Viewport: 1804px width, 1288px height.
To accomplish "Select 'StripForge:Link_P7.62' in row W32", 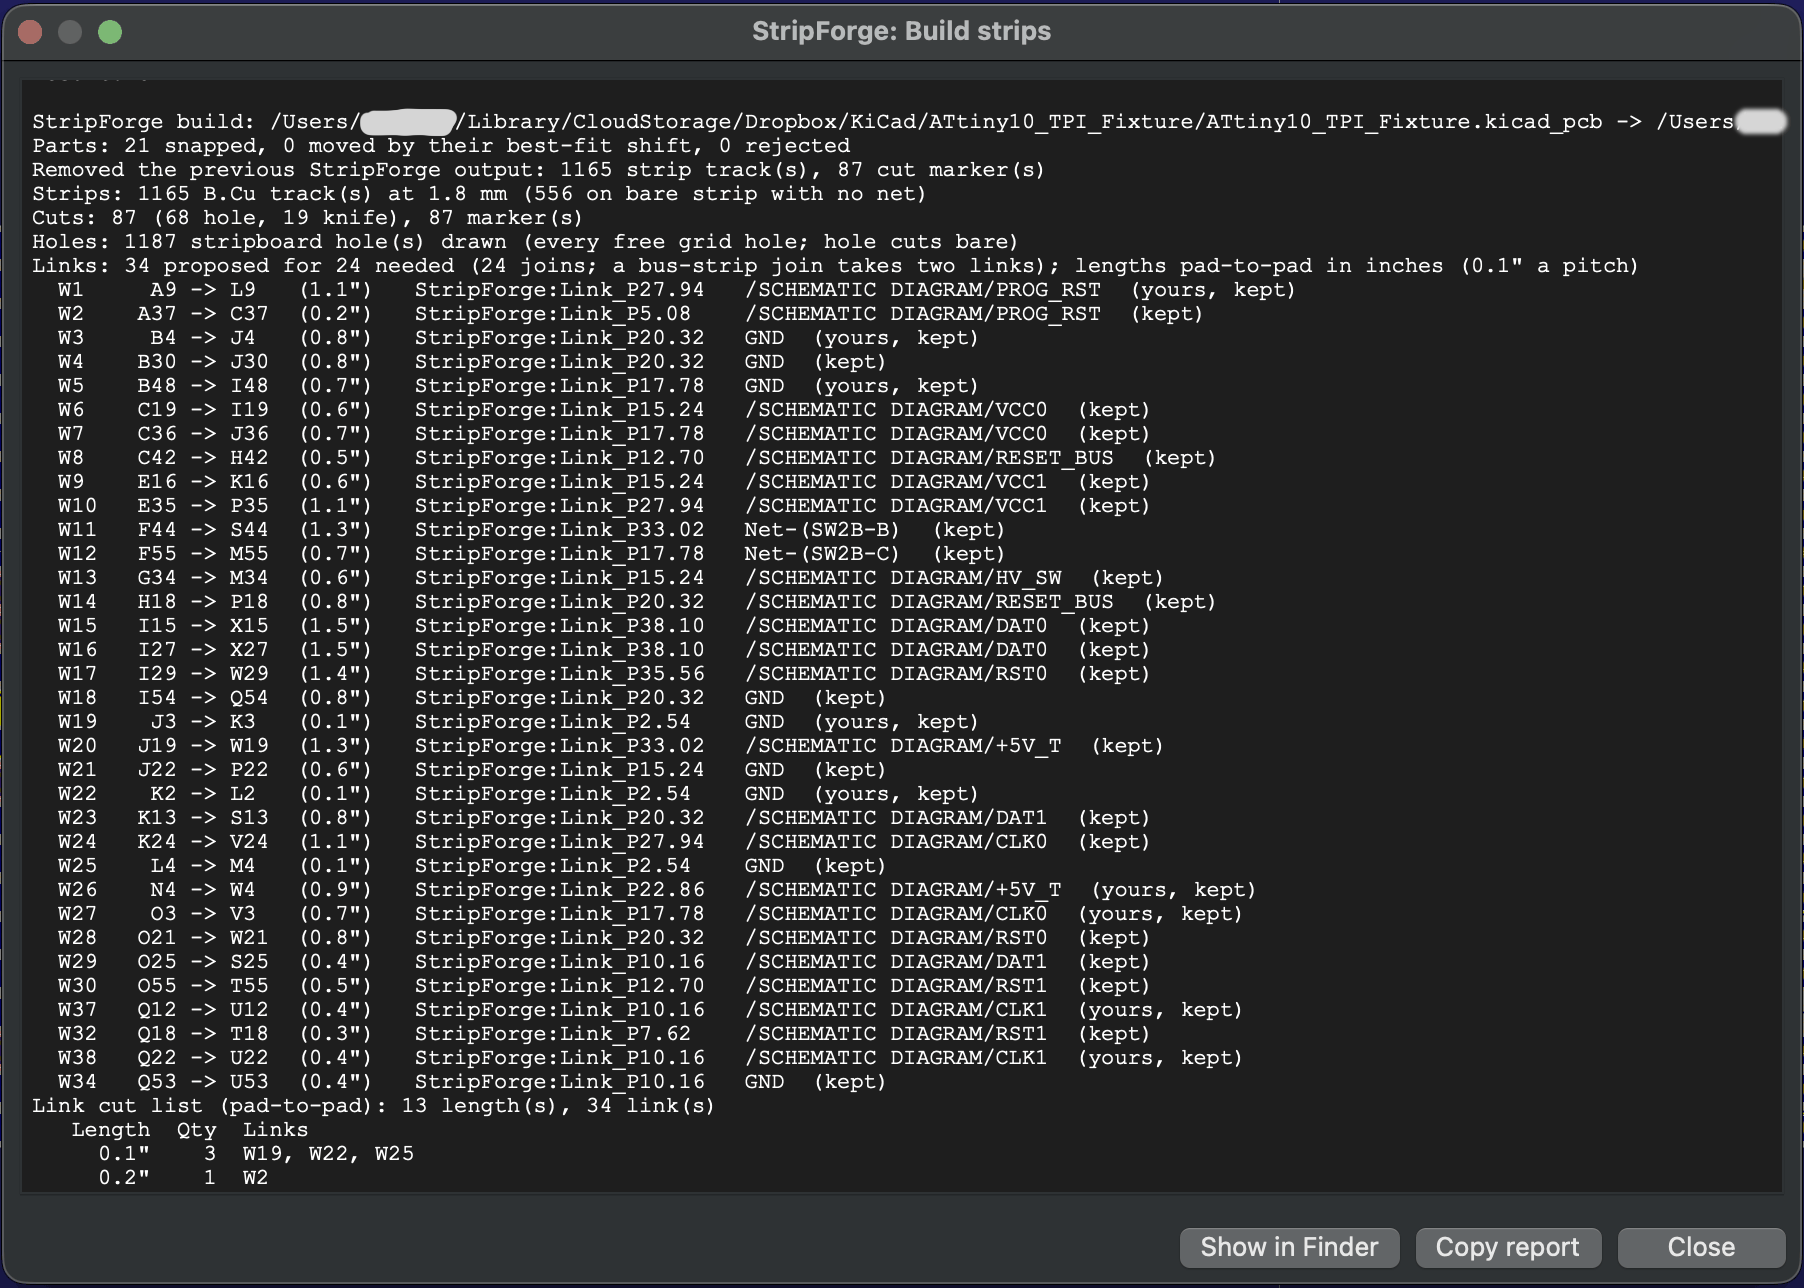I will click(553, 1034).
